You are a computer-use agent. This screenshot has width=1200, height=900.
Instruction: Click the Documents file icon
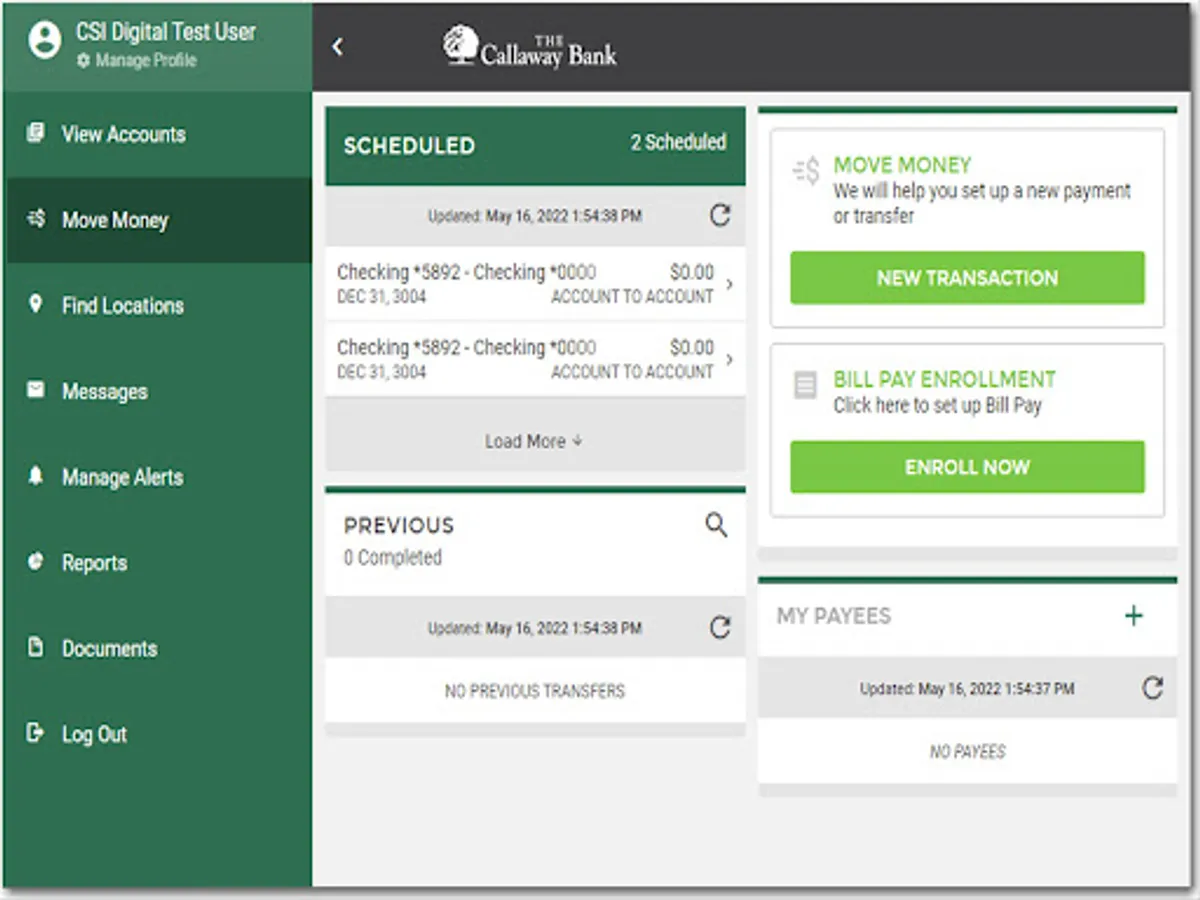point(36,647)
